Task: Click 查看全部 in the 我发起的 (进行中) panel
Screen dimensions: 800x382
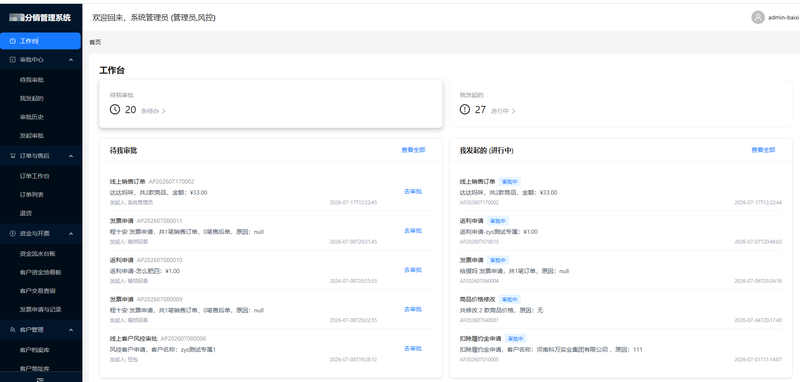Action: (x=763, y=150)
